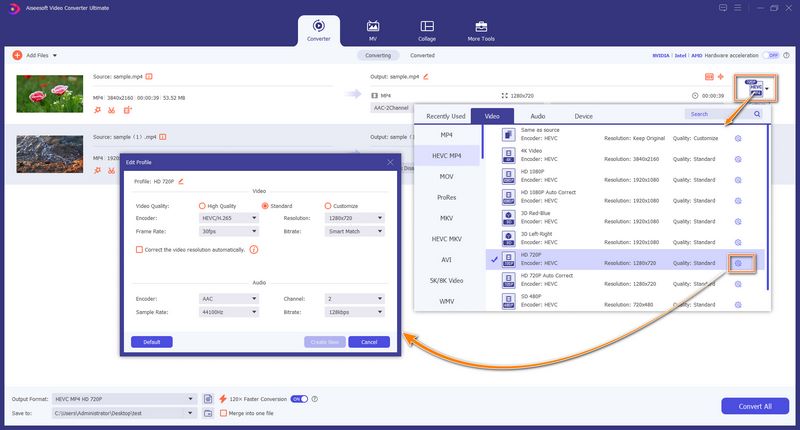Click the Convert All button
The image size is (800, 430).
(x=755, y=407)
